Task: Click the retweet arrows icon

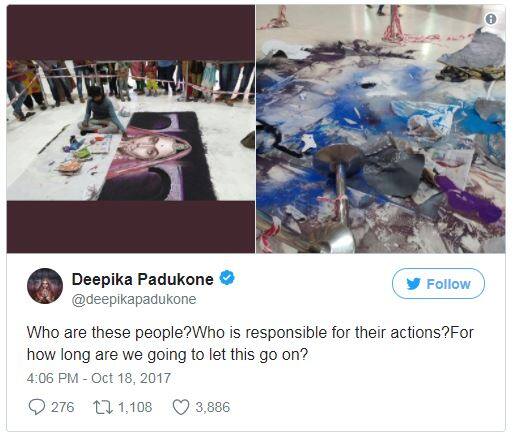Action: click(x=103, y=407)
